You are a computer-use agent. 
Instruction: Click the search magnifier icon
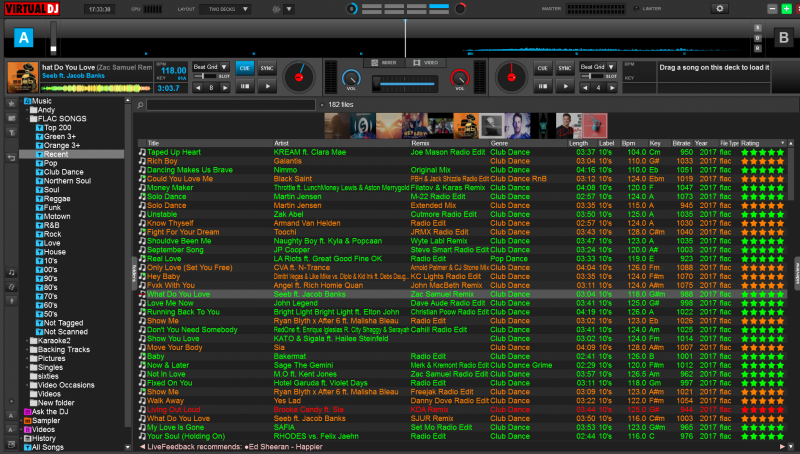pyautogui.click(x=140, y=105)
